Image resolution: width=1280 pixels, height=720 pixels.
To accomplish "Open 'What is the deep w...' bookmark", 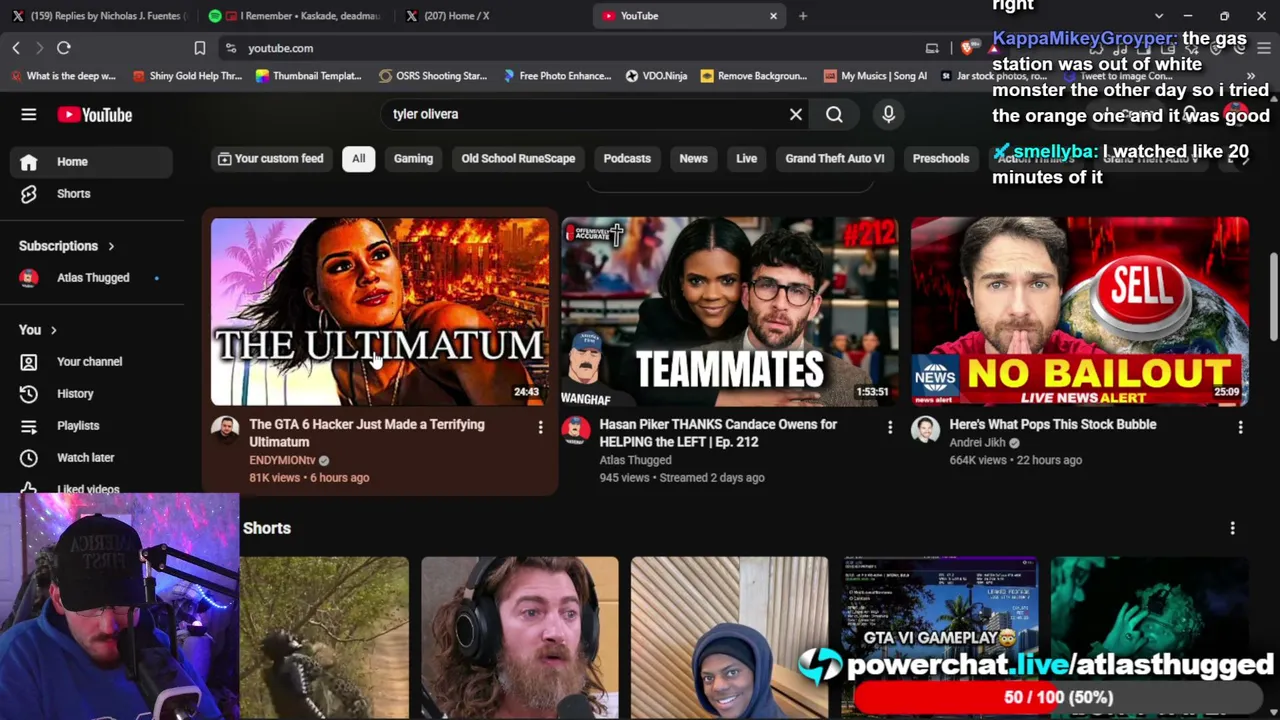I will (x=63, y=76).
